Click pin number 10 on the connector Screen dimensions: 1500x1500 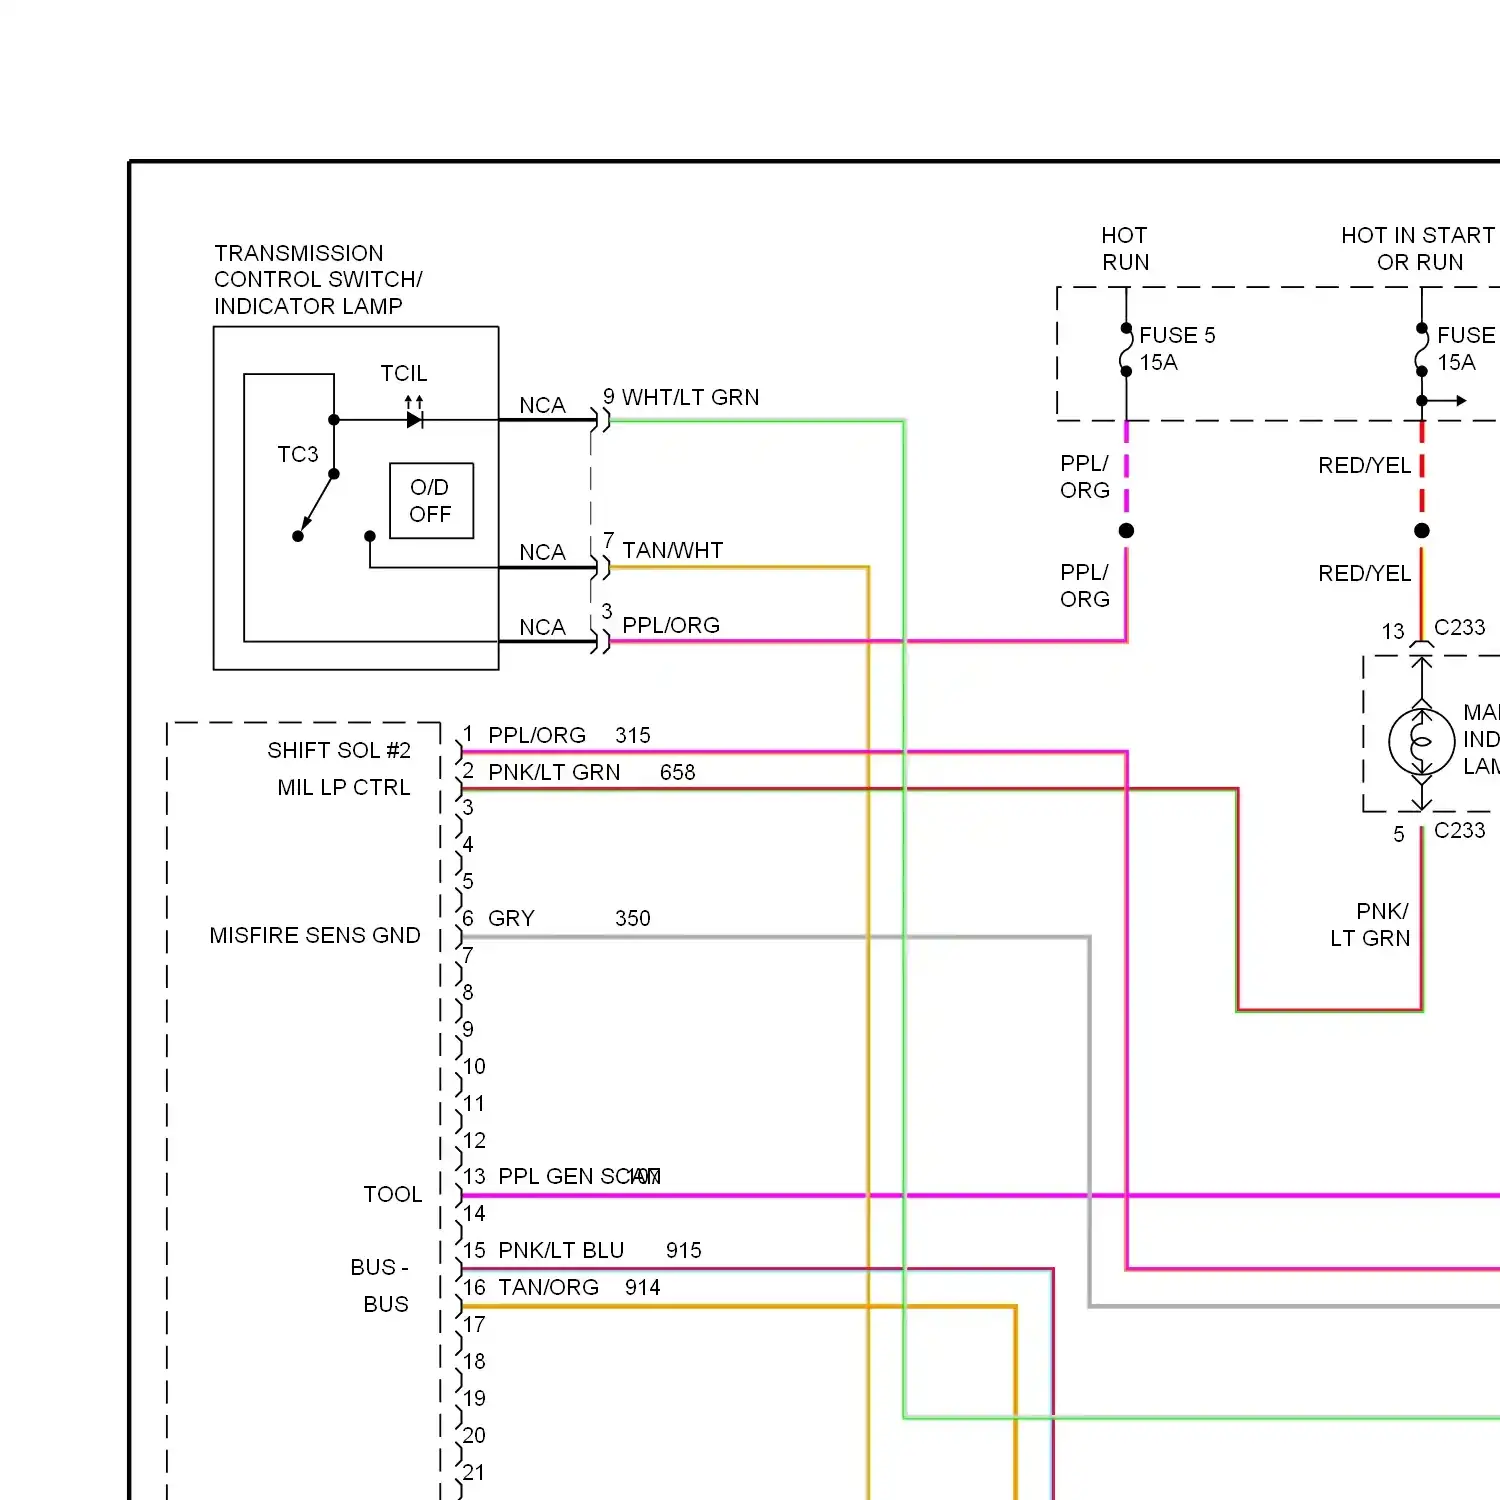(474, 1066)
